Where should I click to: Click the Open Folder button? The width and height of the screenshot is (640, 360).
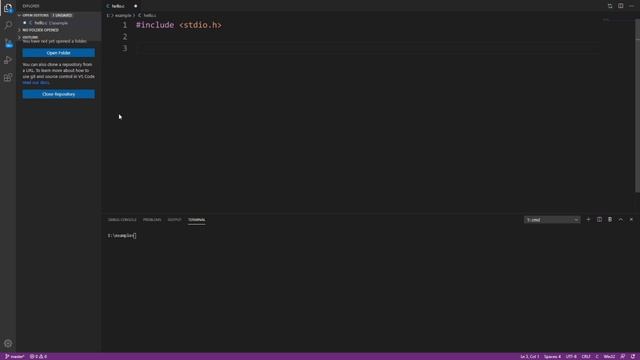59,53
